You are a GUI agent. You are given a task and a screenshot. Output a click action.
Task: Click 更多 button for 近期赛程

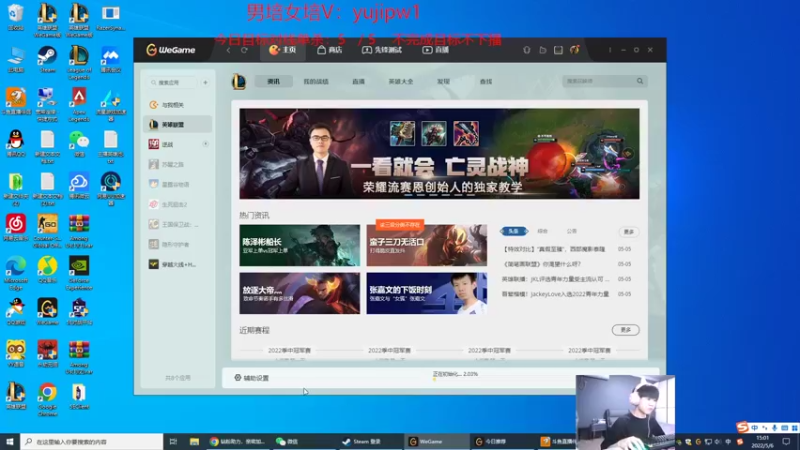[626, 330]
